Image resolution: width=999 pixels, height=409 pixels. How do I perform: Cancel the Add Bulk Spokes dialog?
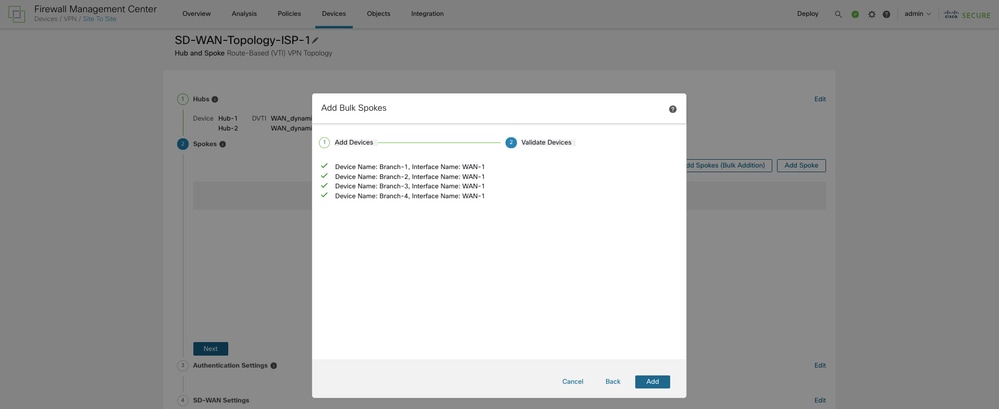[x=573, y=382]
